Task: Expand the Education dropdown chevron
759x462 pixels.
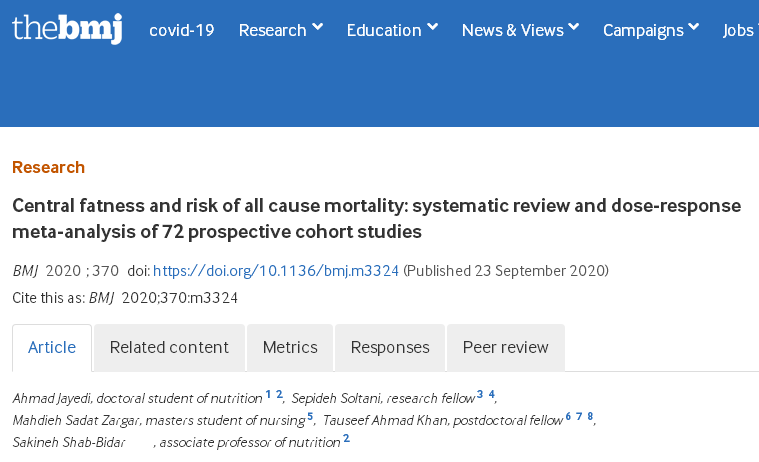Action: [x=433, y=27]
